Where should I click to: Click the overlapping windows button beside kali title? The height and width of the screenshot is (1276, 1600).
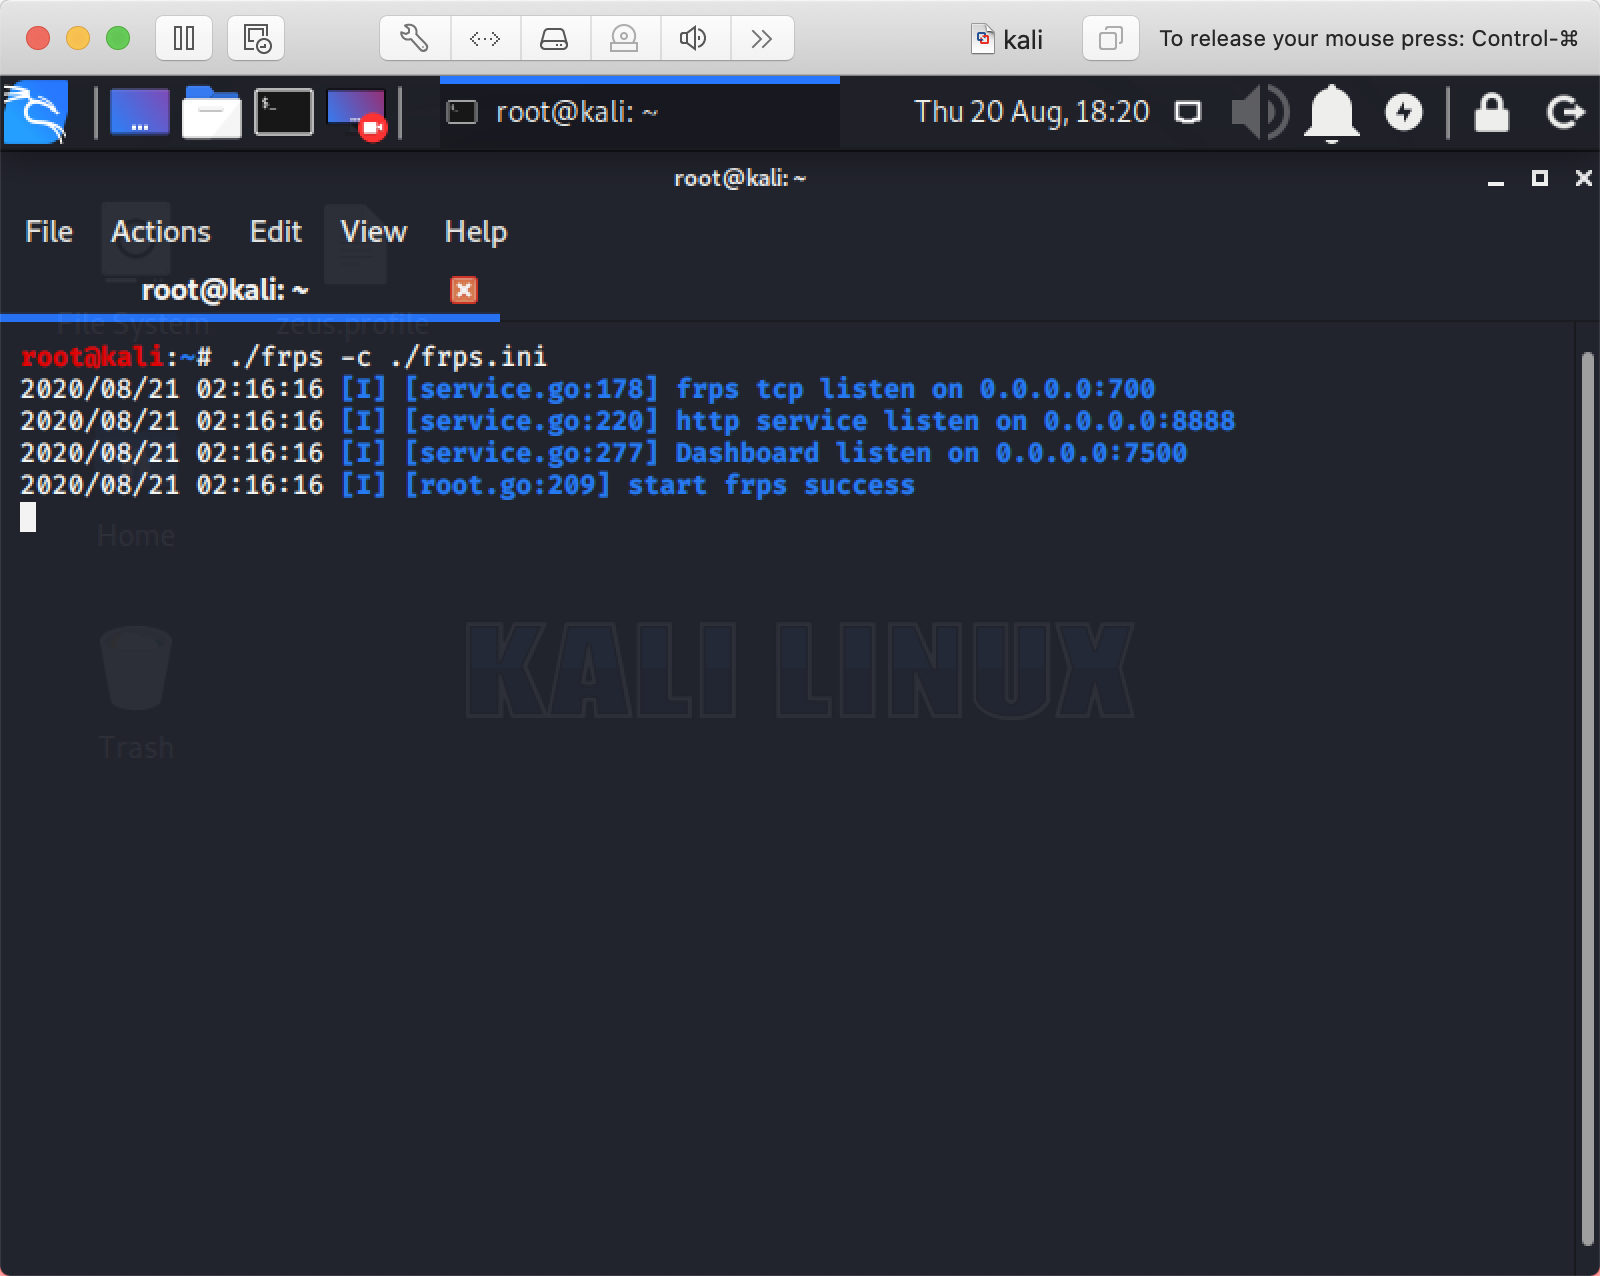click(x=1110, y=38)
